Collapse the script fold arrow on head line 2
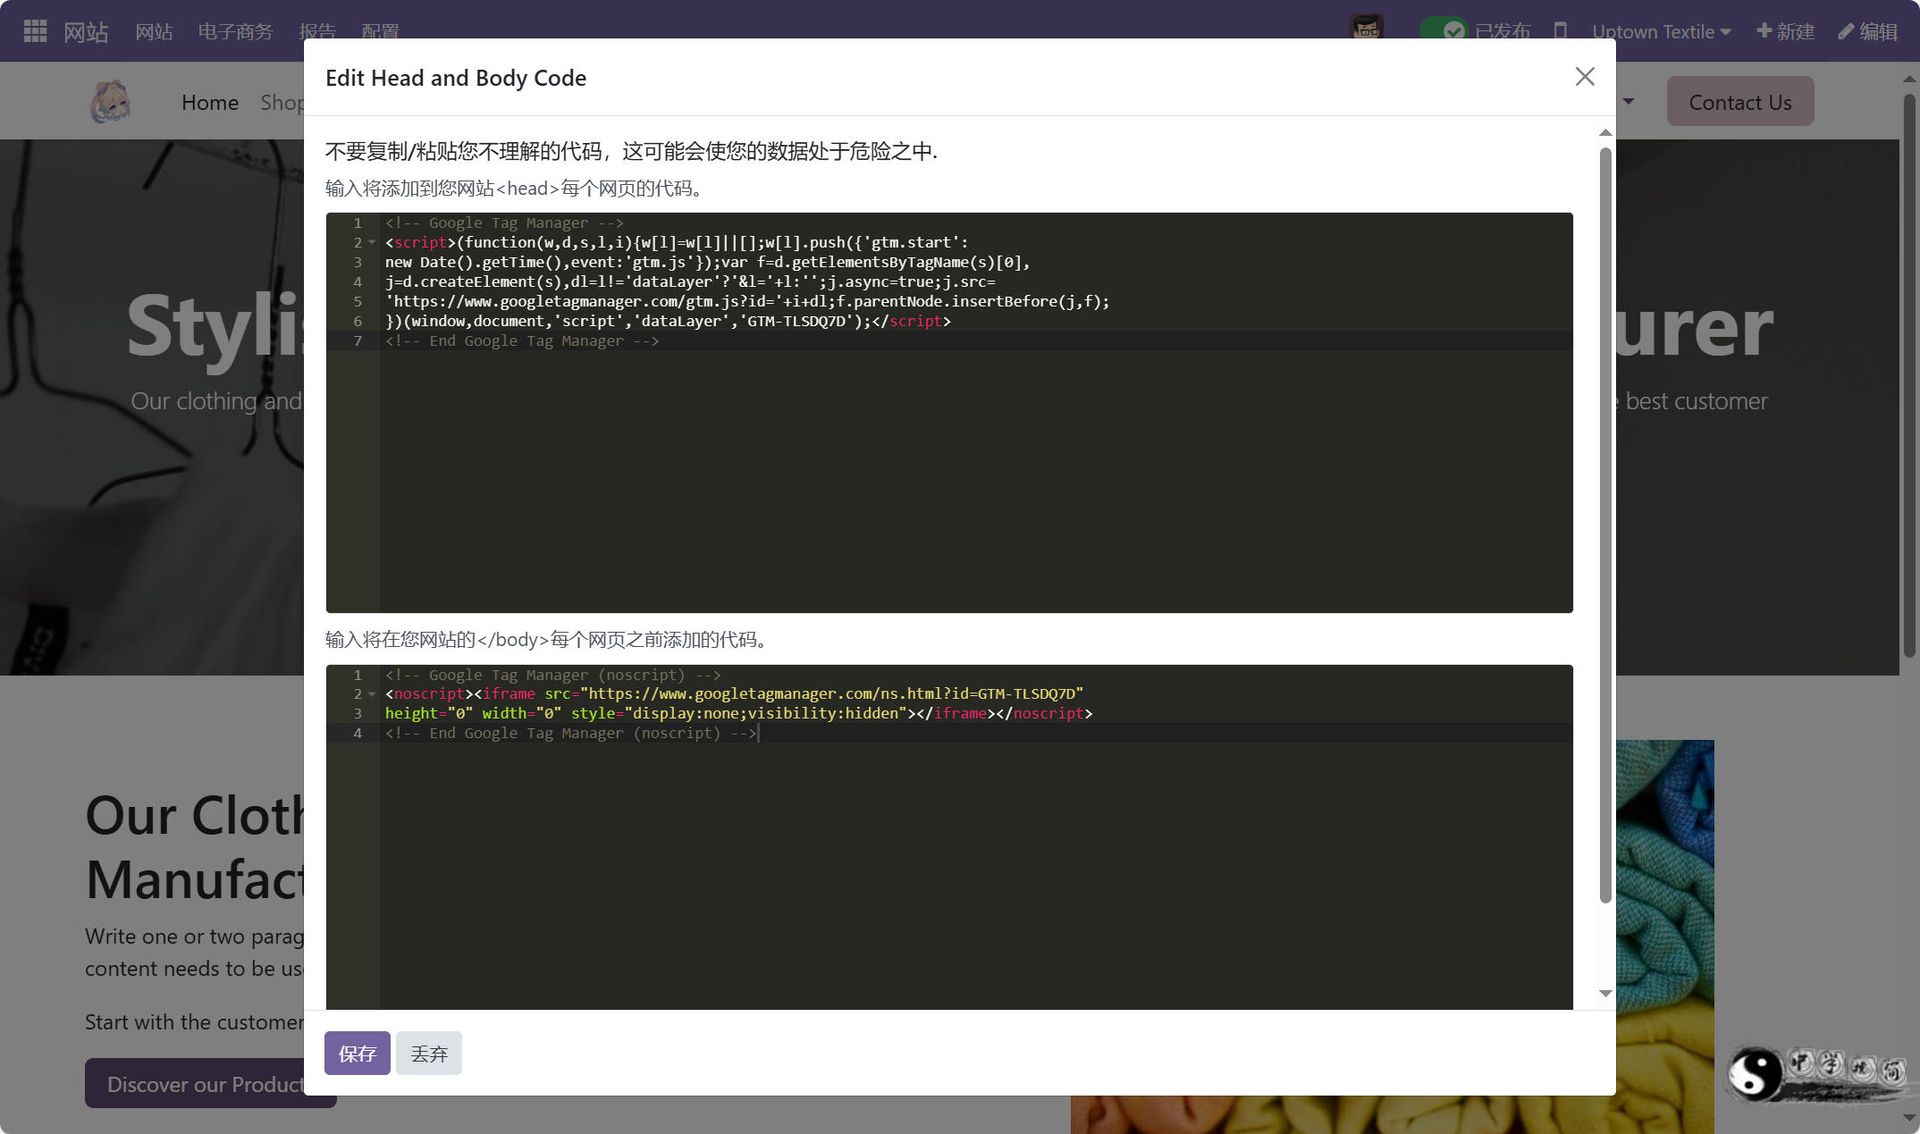Viewport: 1920px width, 1134px height. 372,242
